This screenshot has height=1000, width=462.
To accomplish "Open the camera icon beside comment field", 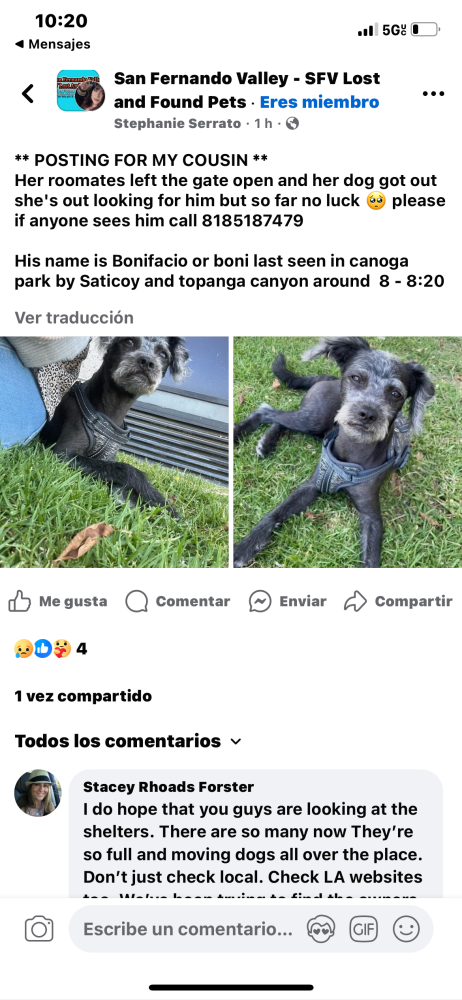I will coord(39,929).
